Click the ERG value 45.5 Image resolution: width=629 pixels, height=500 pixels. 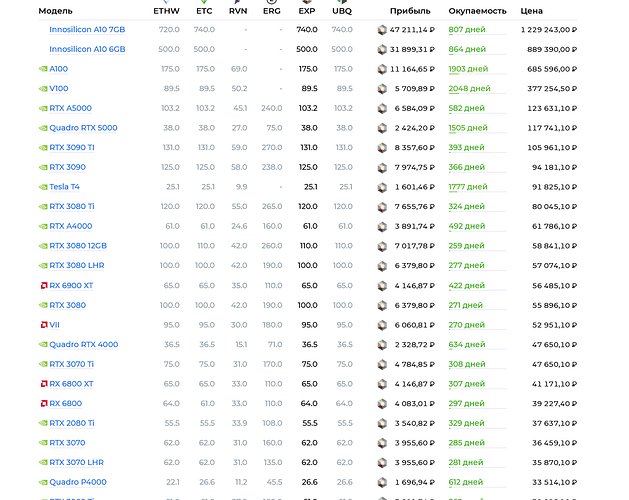click(274, 482)
